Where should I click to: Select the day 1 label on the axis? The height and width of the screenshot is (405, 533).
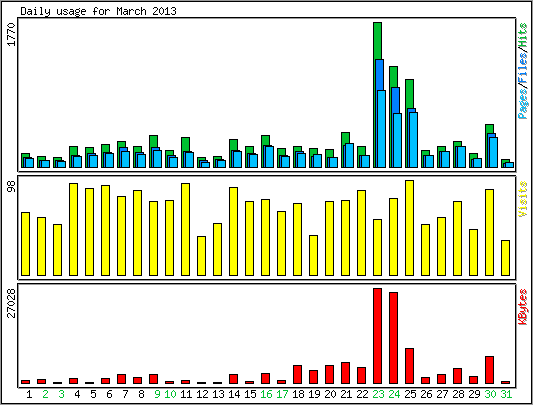tap(29, 394)
